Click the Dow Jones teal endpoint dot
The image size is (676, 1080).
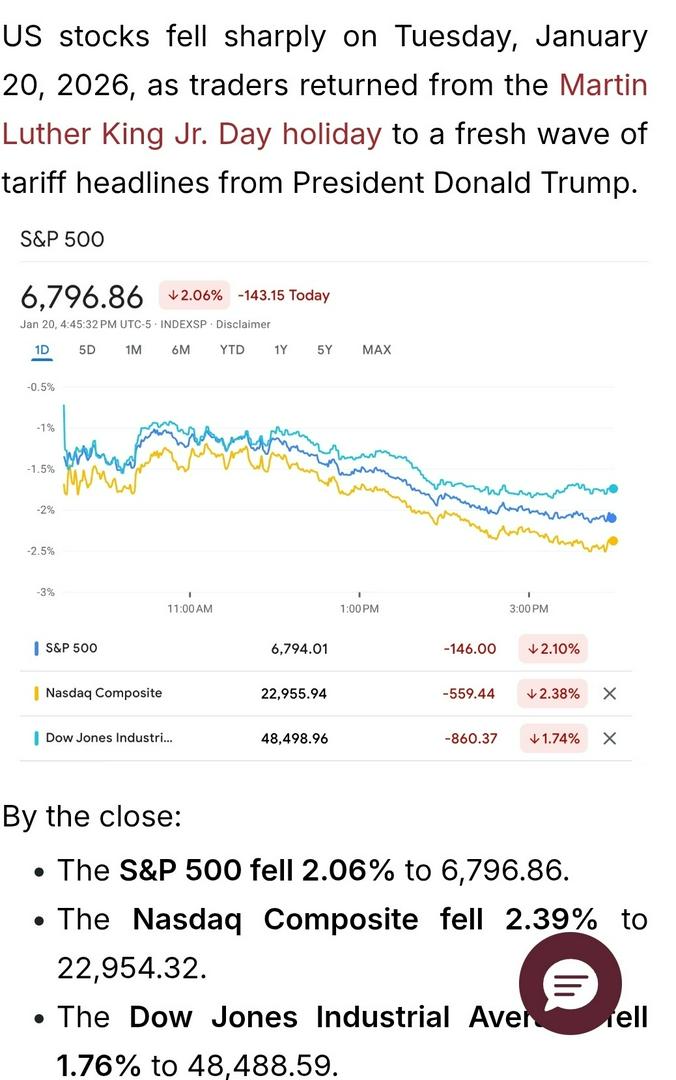[x=613, y=489]
